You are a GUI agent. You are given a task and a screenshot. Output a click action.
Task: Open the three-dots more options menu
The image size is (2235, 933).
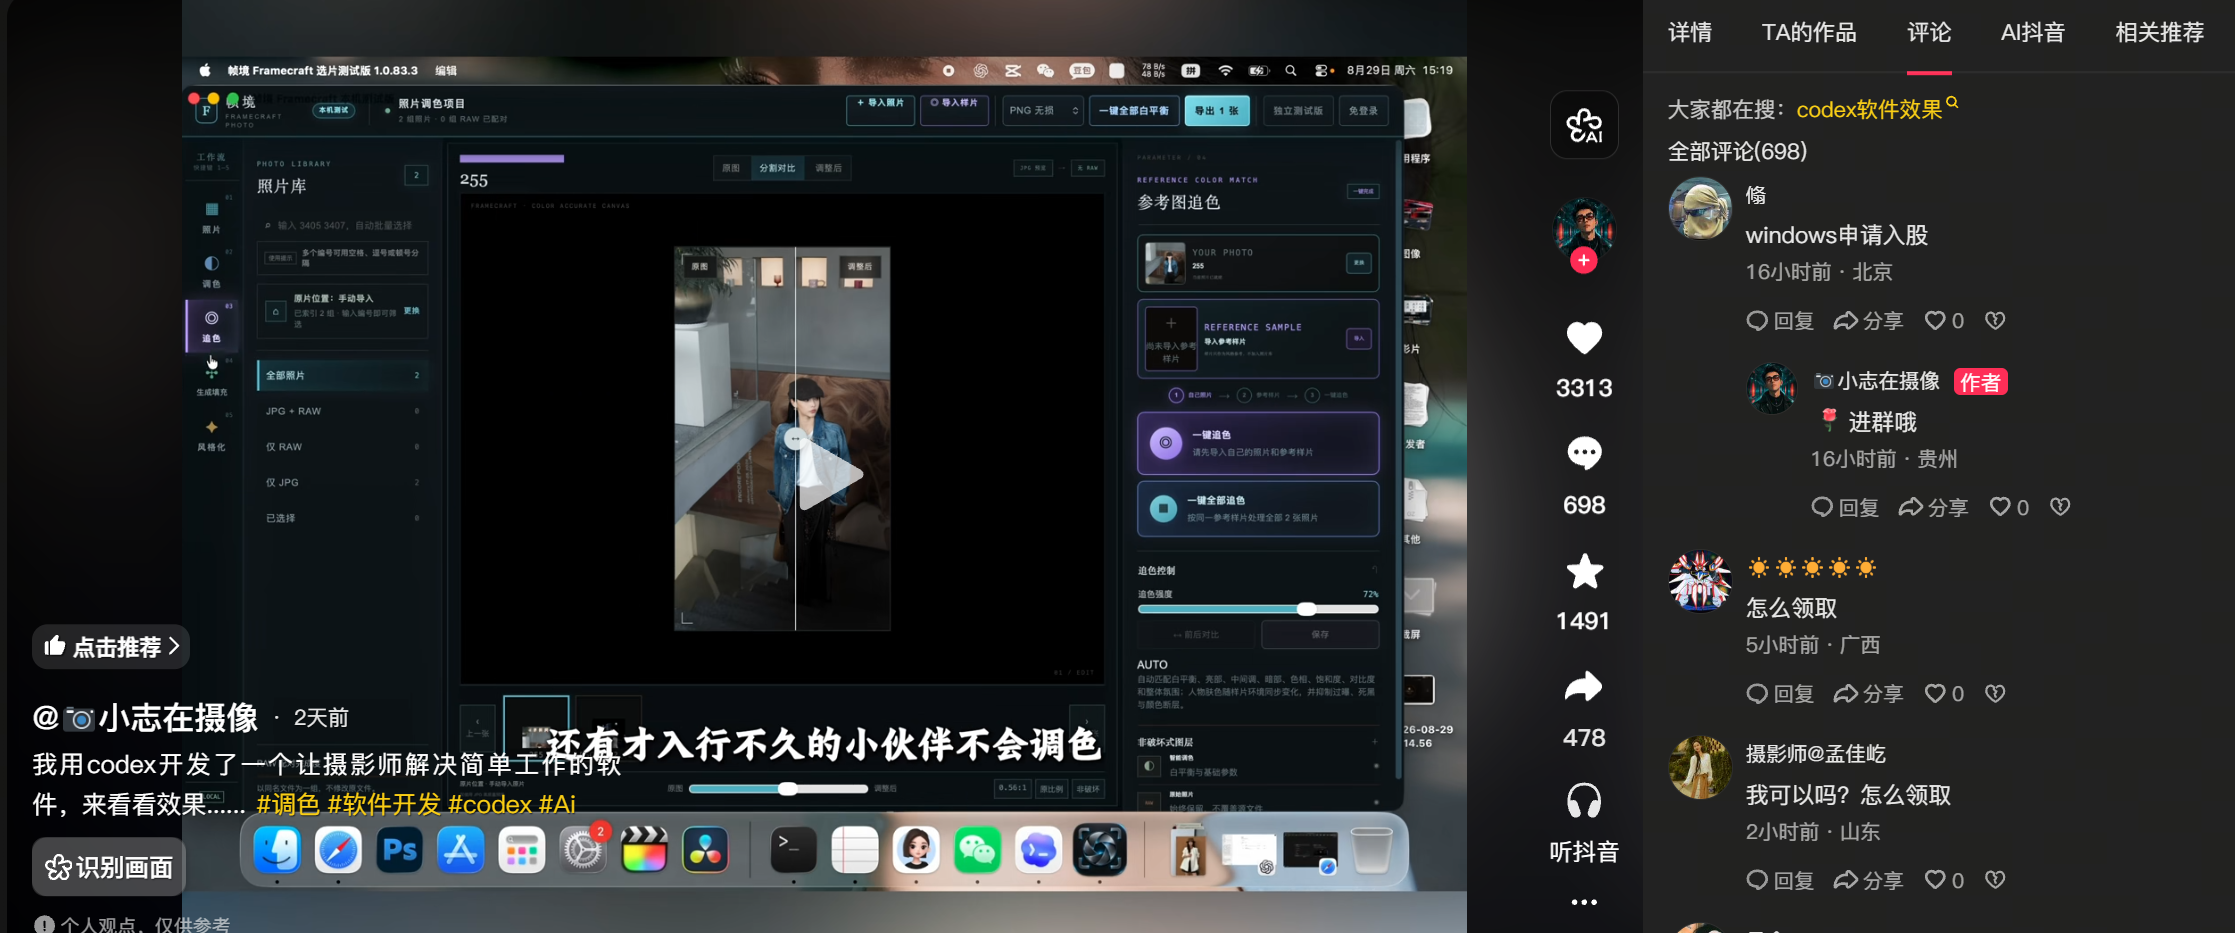[1584, 902]
